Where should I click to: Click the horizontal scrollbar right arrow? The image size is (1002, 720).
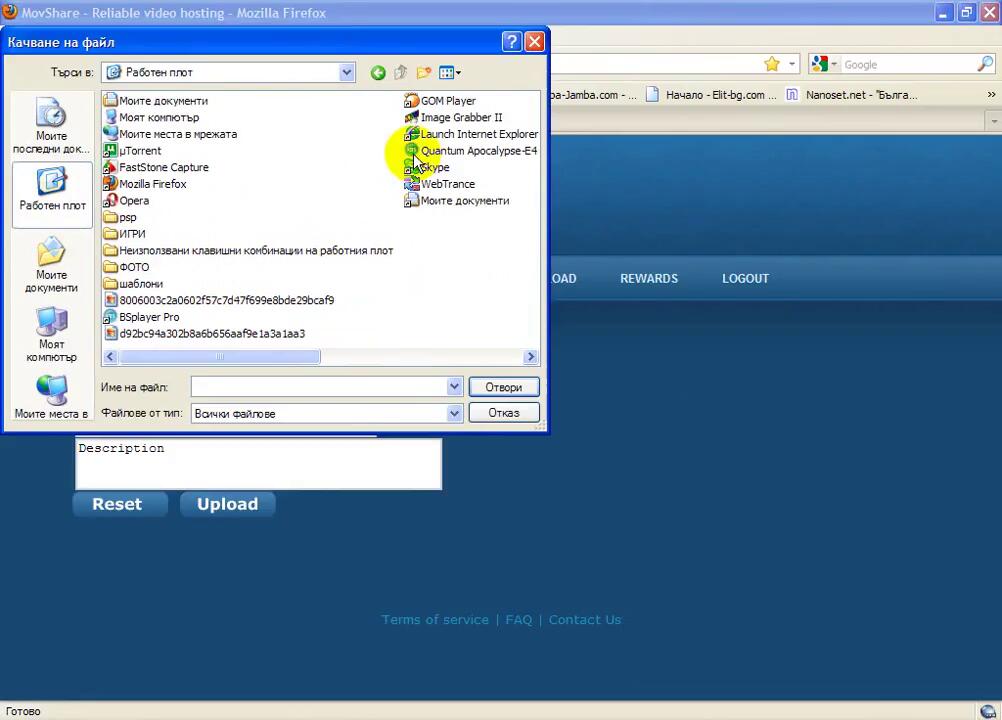531,357
